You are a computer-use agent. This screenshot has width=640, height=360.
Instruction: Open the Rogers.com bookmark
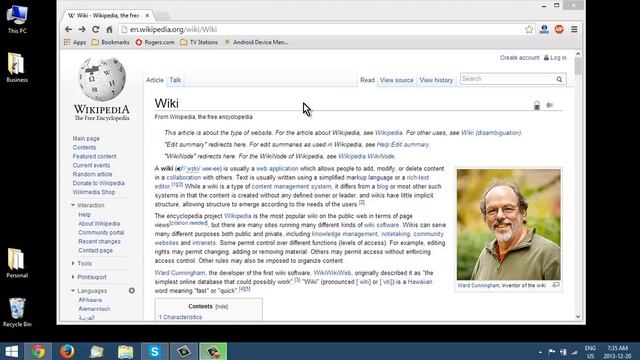[x=155, y=42]
